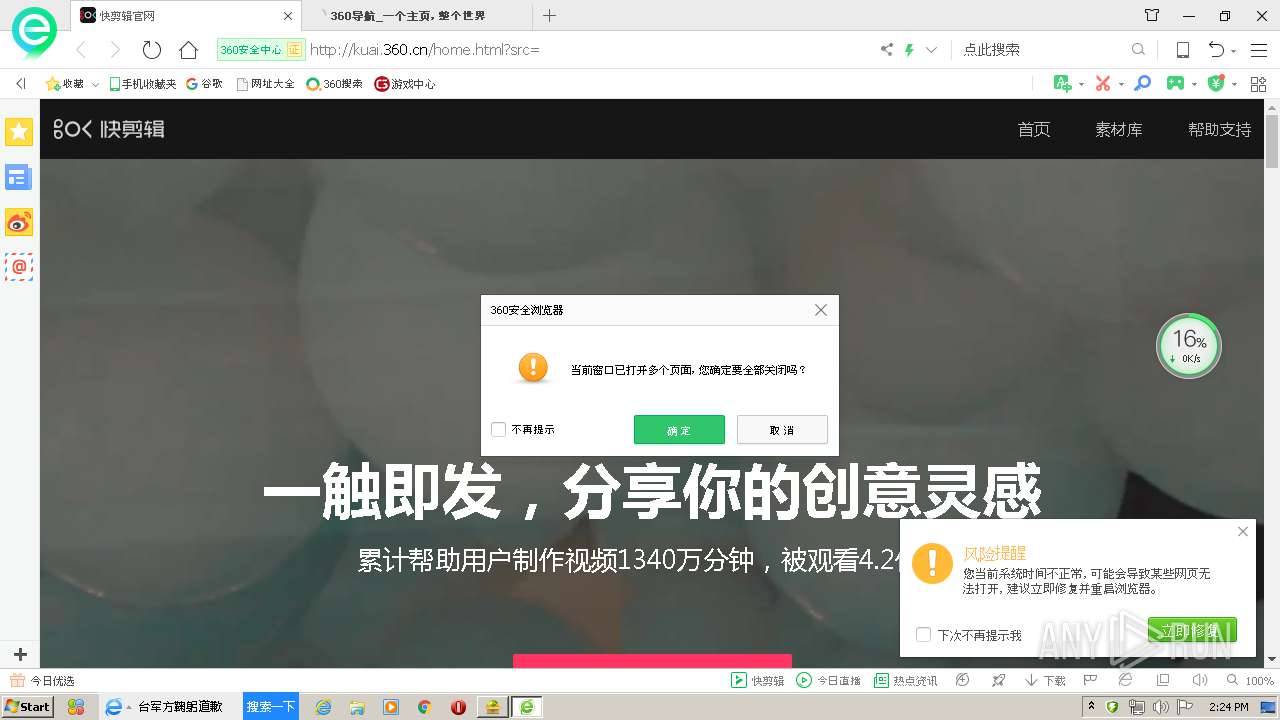Open the mail @ sidebar icon
The image size is (1280, 720).
(19, 267)
